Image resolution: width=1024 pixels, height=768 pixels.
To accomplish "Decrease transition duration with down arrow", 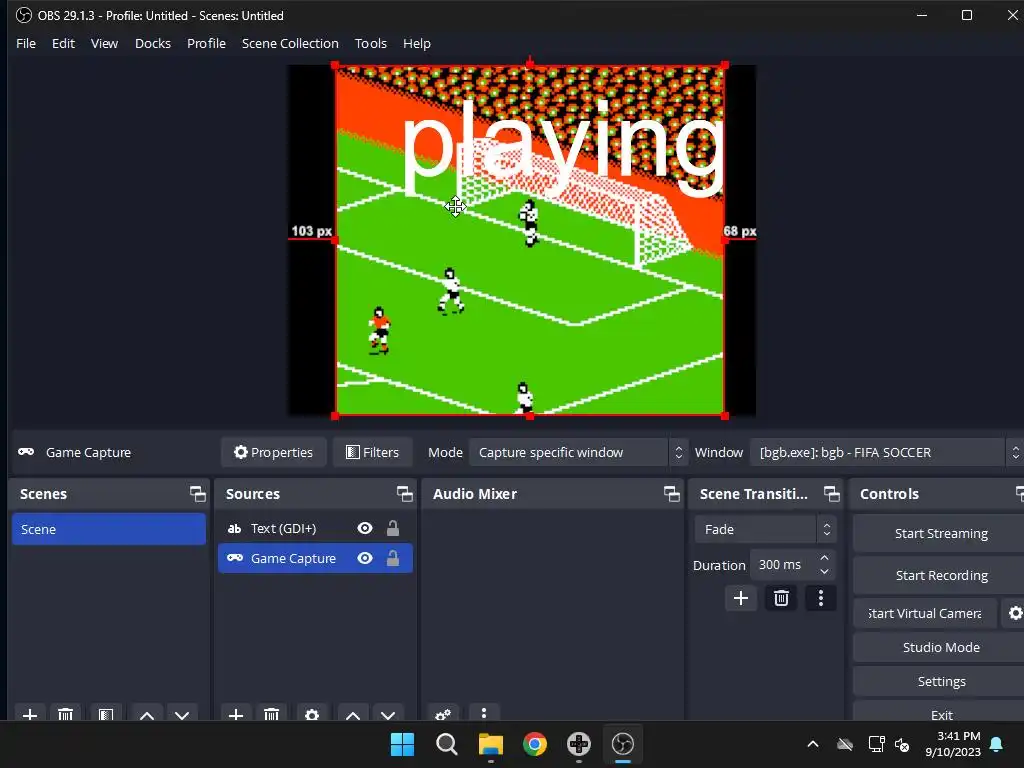I will pos(825,571).
